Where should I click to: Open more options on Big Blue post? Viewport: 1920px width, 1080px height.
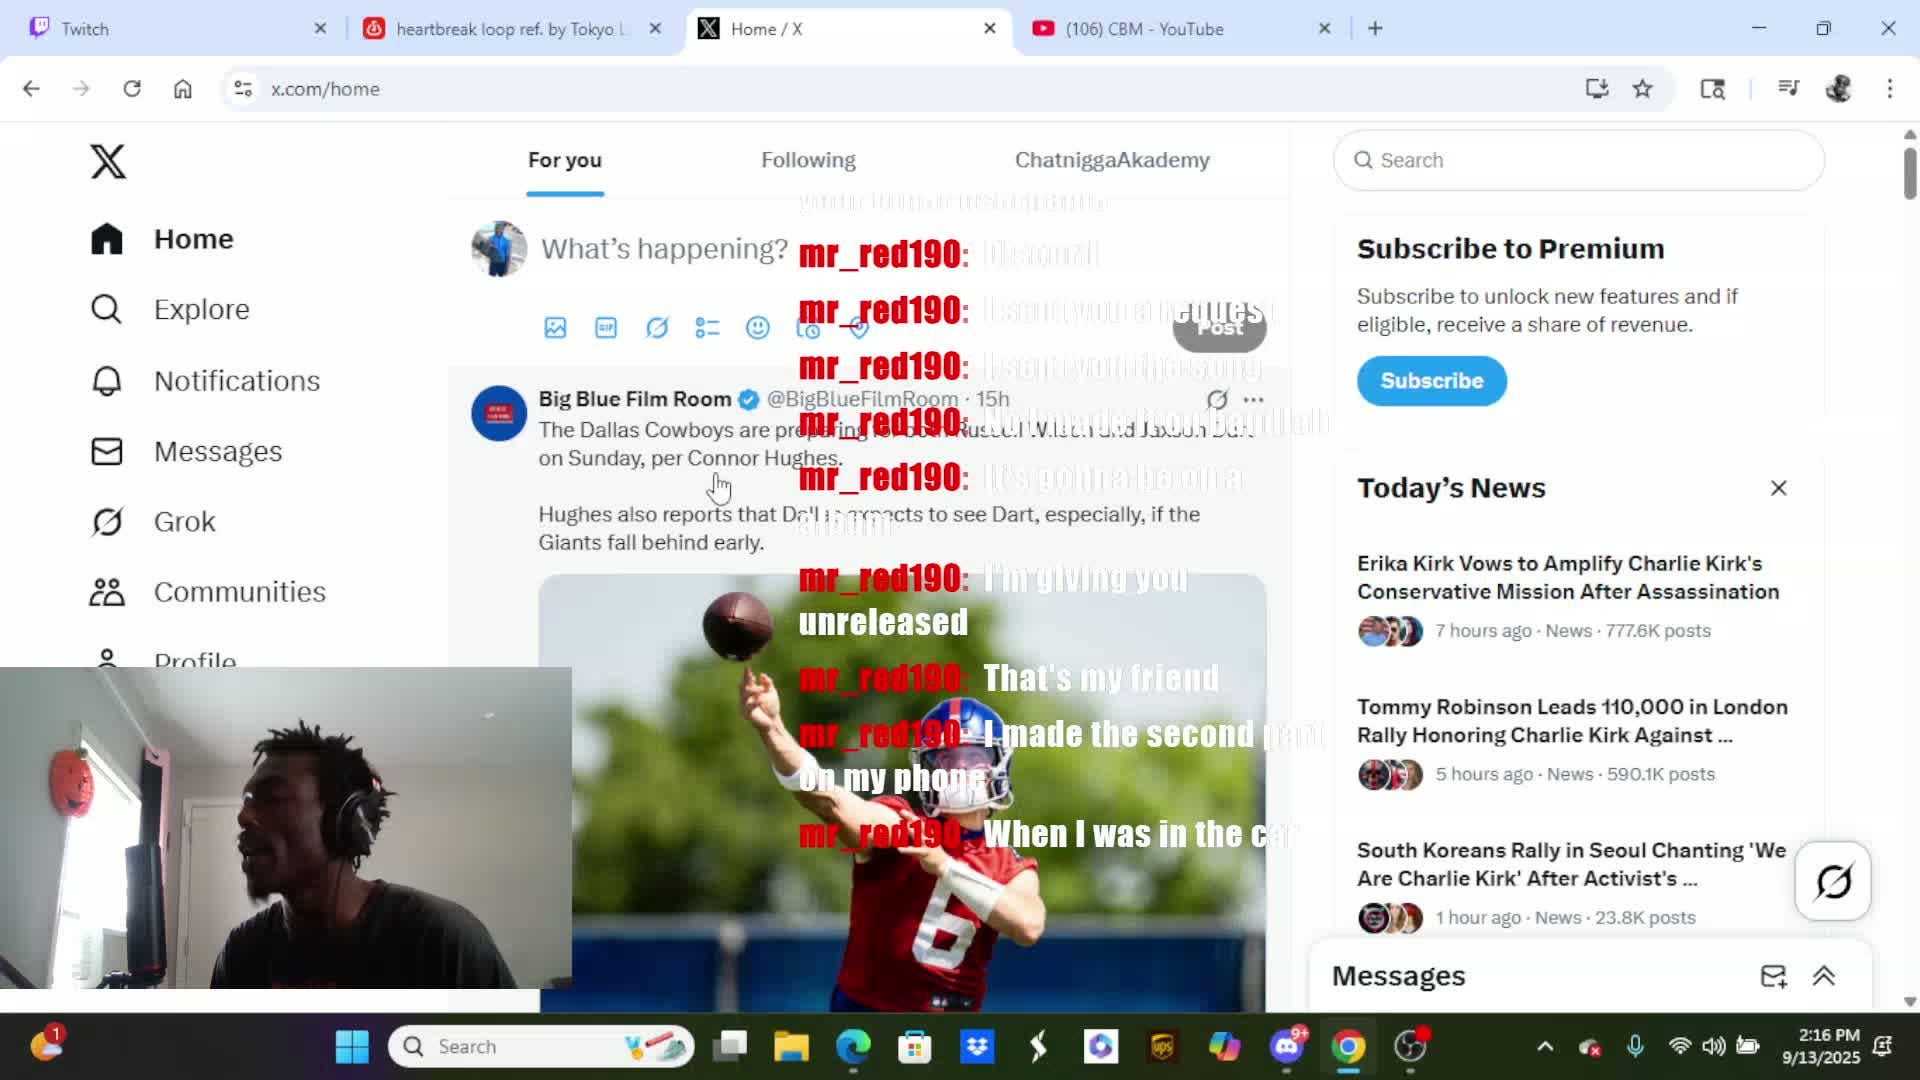click(x=1253, y=399)
